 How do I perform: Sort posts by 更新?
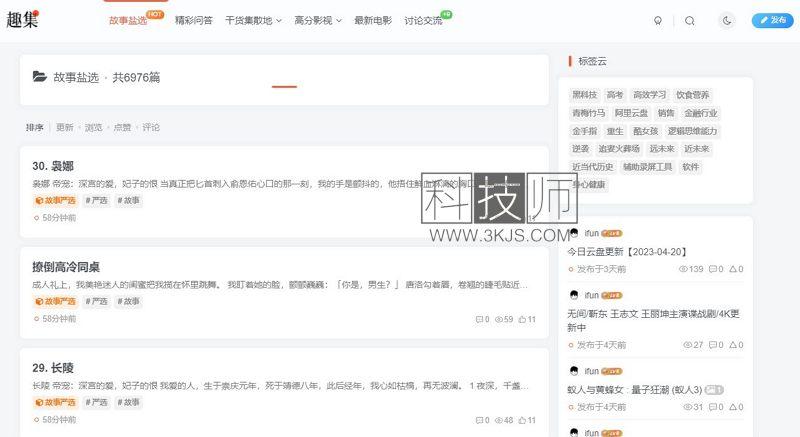(65, 127)
